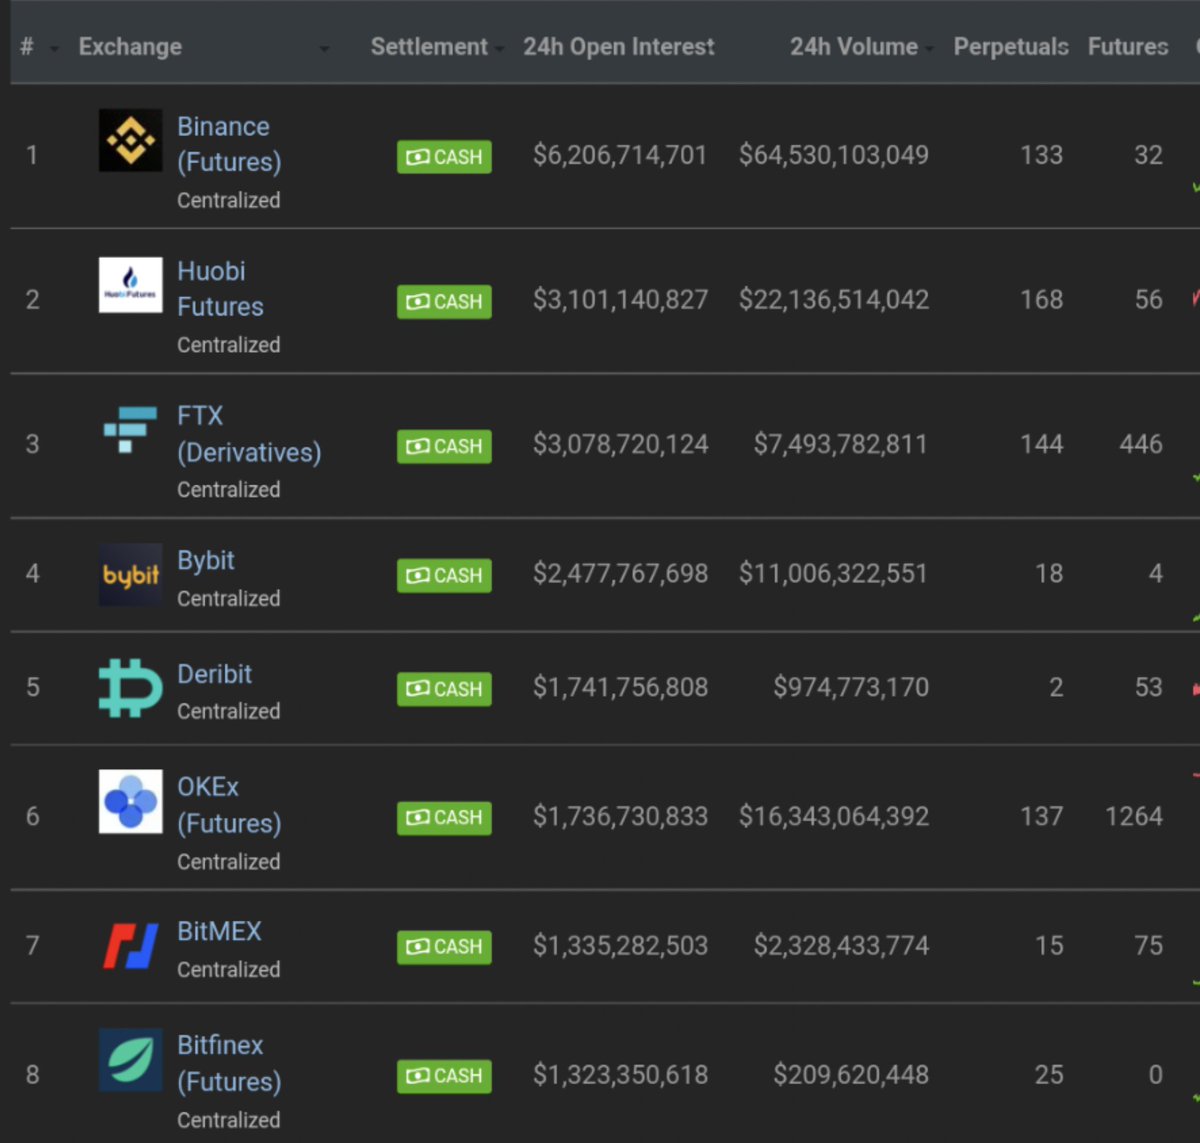The height and width of the screenshot is (1143, 1200).
Task: Click FTX futures count 446
Action: pyautogui.click(x=1141, y=444)
